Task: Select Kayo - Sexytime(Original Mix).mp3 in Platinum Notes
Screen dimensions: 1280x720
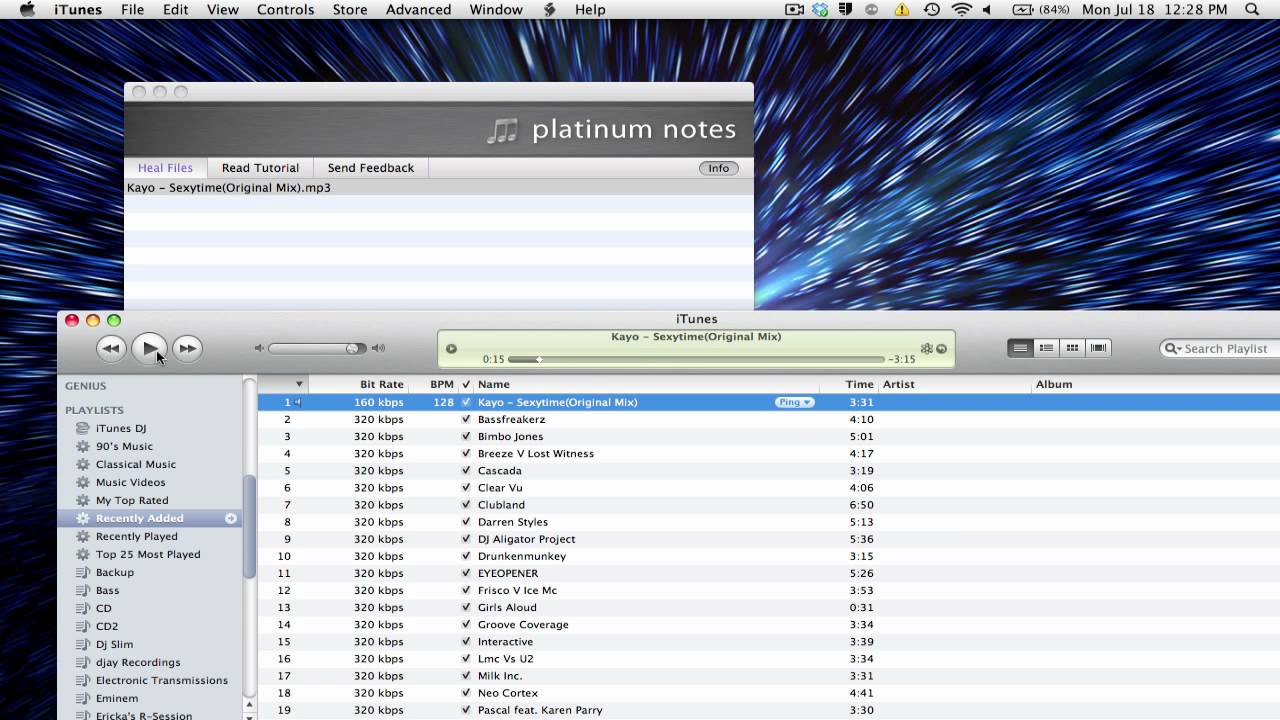Action: click(x=438, y=188)
